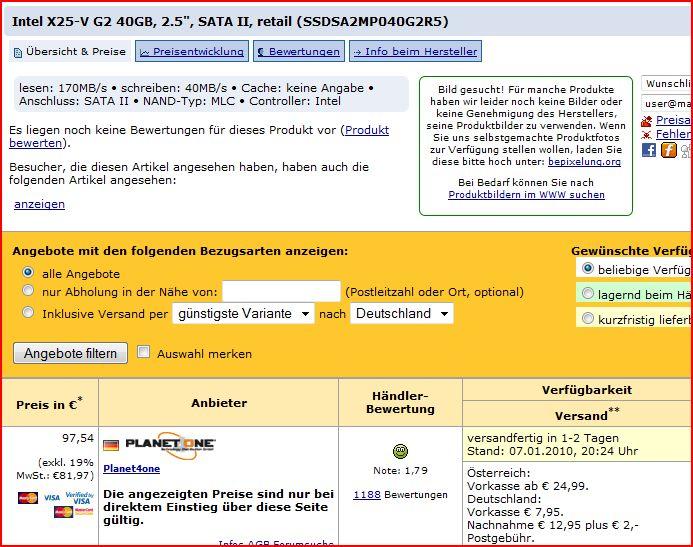This screenshot has width=693, height=547.
Task: Click the green smiley rating icon
Action: pyautogui.click(x=400, y=451)
